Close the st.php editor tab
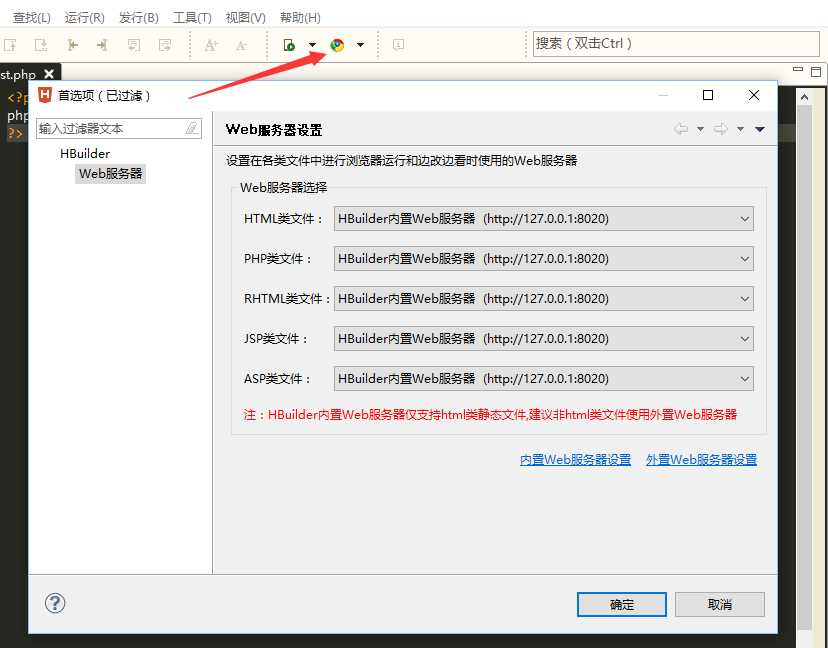Image resolution: width=828 pixels, height=648 pixels. pyautogui.click(x=49, y=74)
